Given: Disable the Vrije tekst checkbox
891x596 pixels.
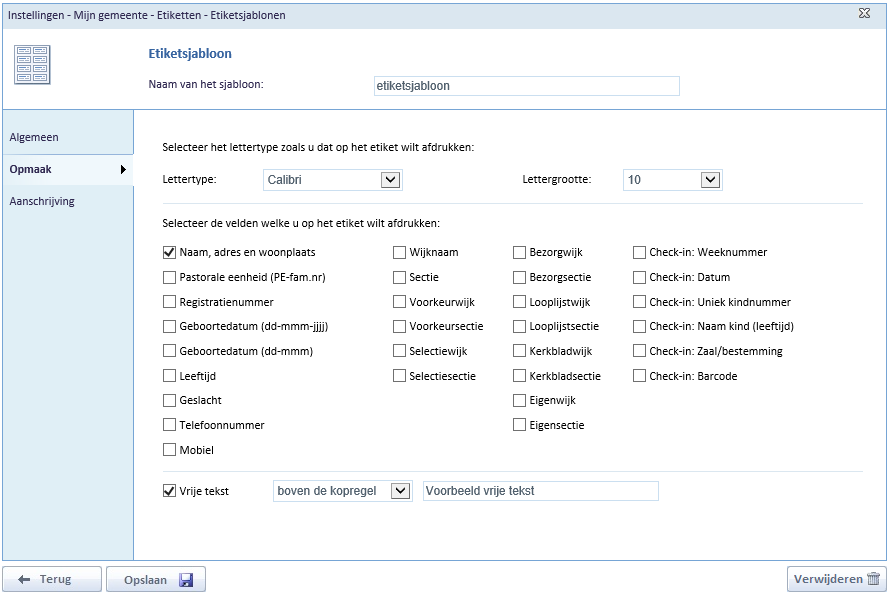Looking at the screenshot, I should pos(169,491).
